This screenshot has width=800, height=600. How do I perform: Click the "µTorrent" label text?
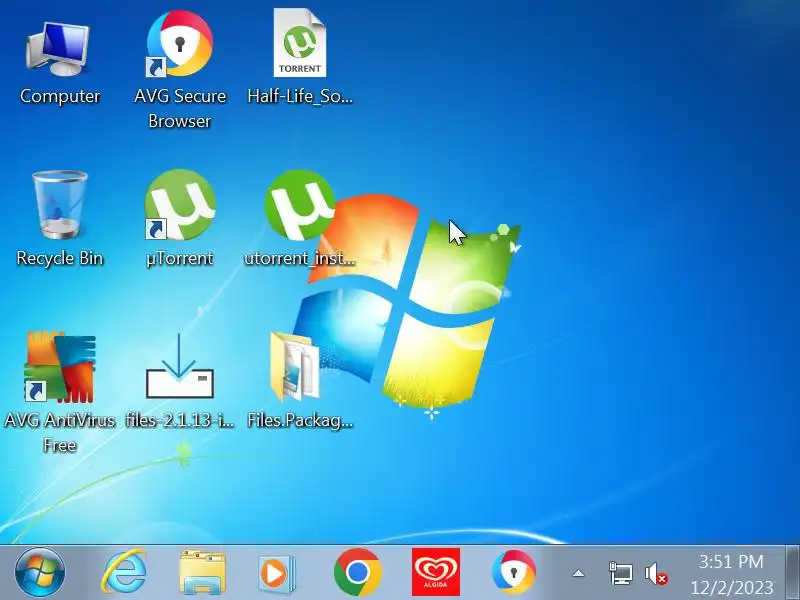[x=179, y=258]
